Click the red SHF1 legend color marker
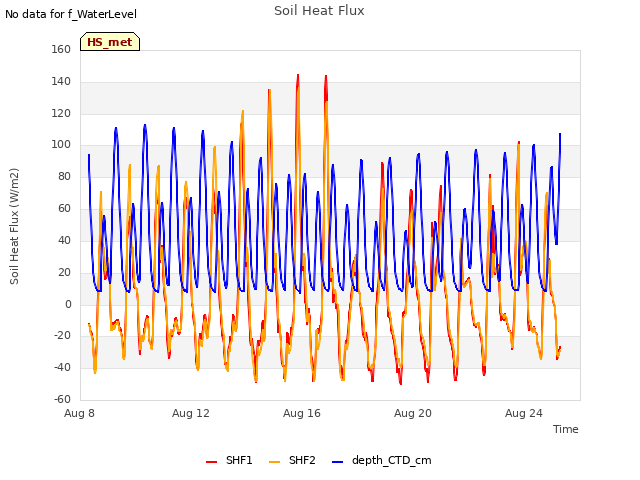This screenshot has height=480, width=640. click(211, 462)
